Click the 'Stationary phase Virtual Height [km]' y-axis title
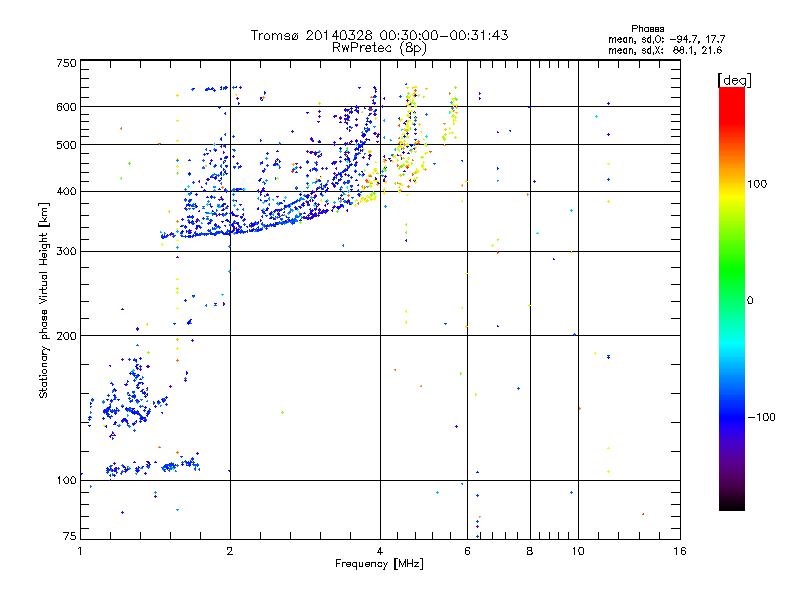800x600 pixels. (44, 301)
